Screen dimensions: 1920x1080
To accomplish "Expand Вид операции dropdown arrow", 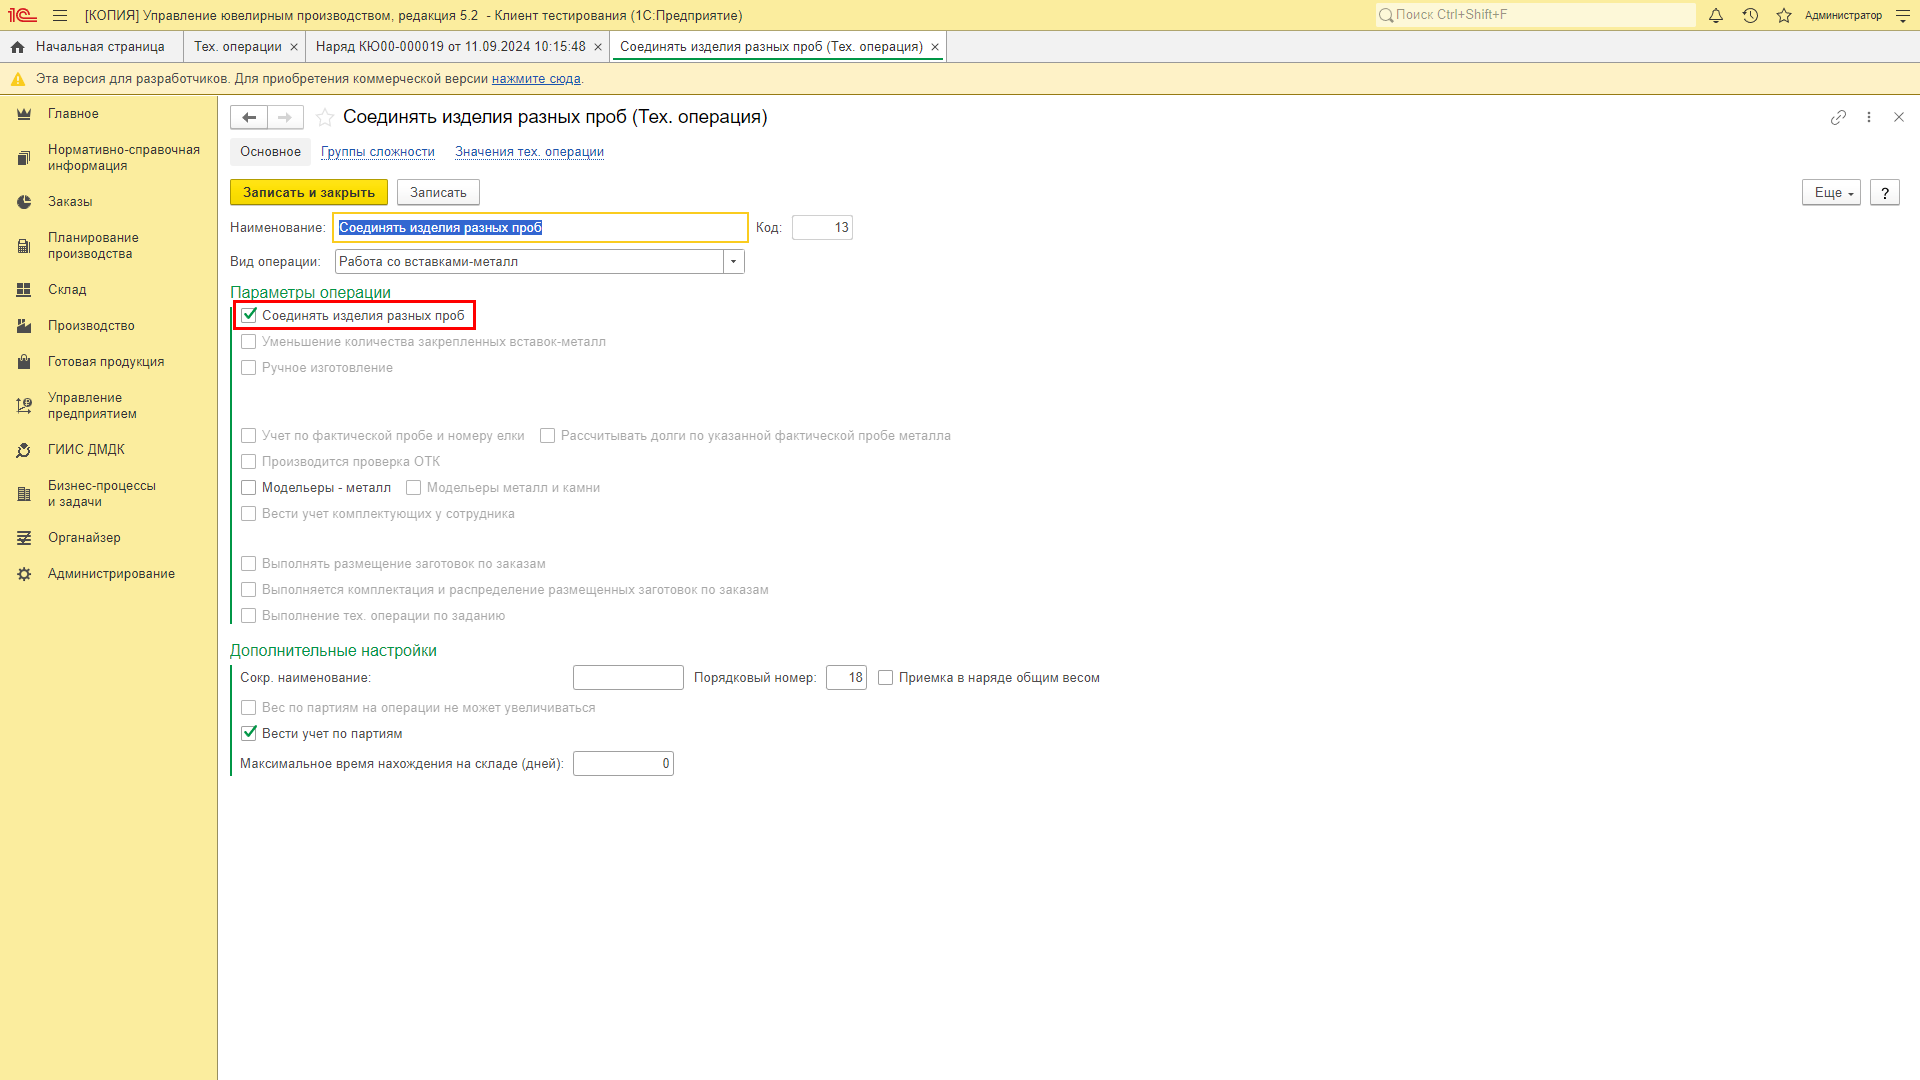I will click(x=734, y=262).
